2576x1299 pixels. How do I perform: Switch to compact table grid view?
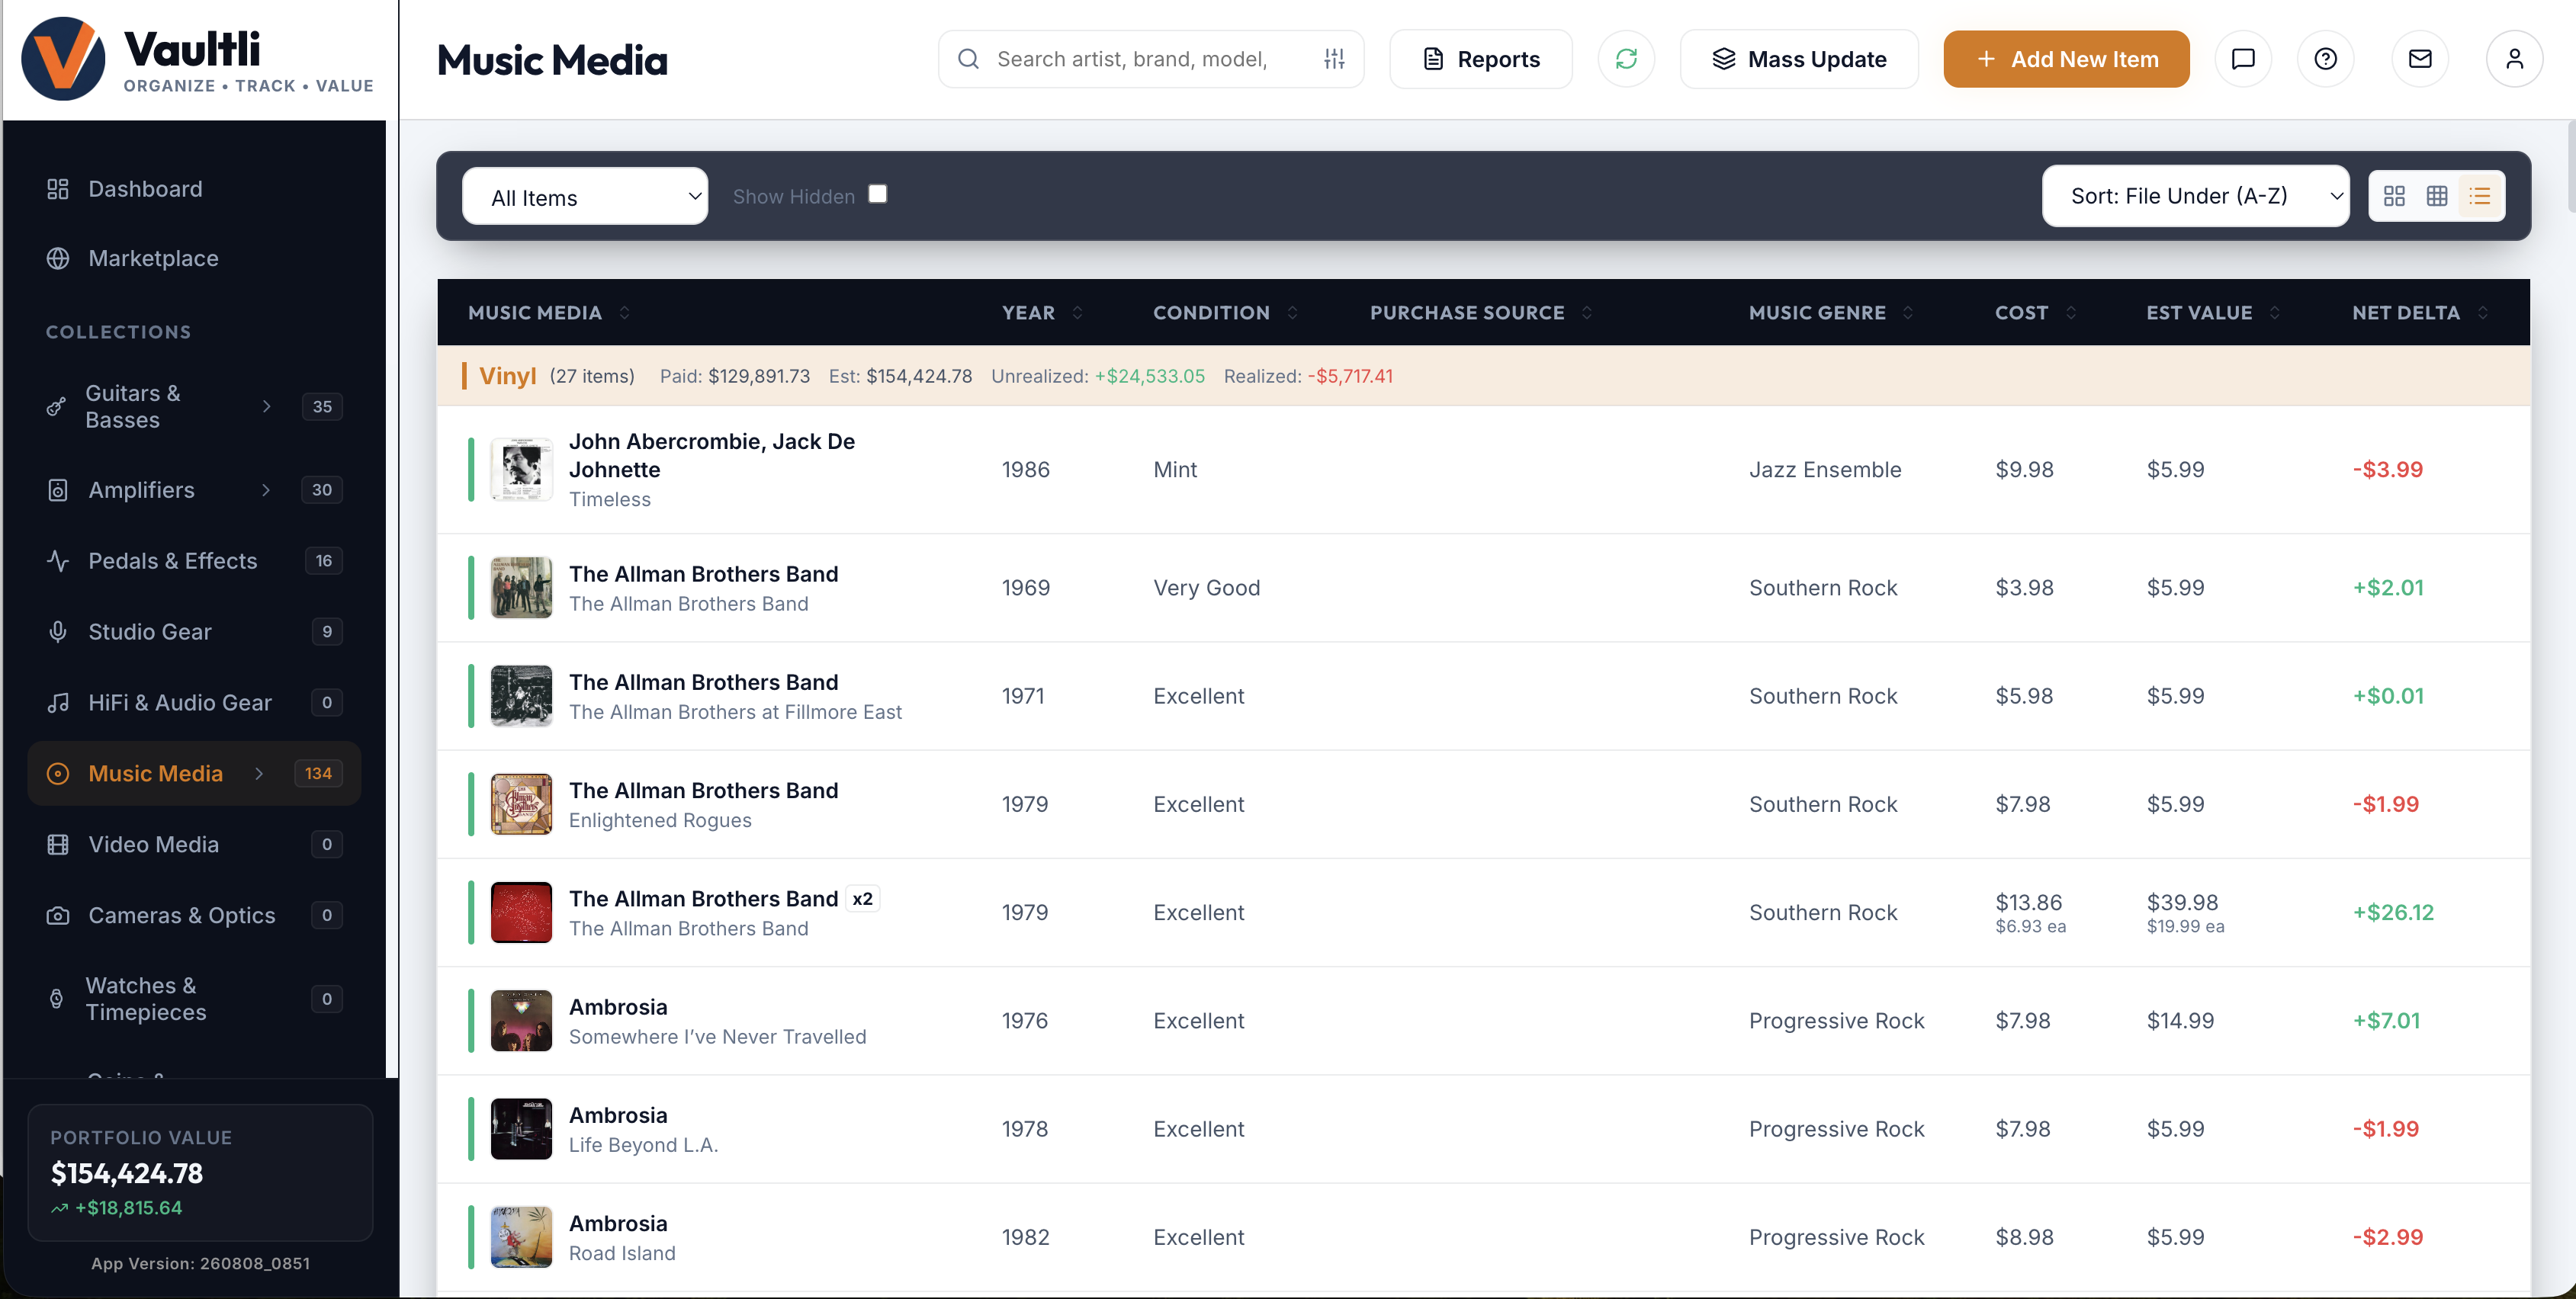(2437, 196)
